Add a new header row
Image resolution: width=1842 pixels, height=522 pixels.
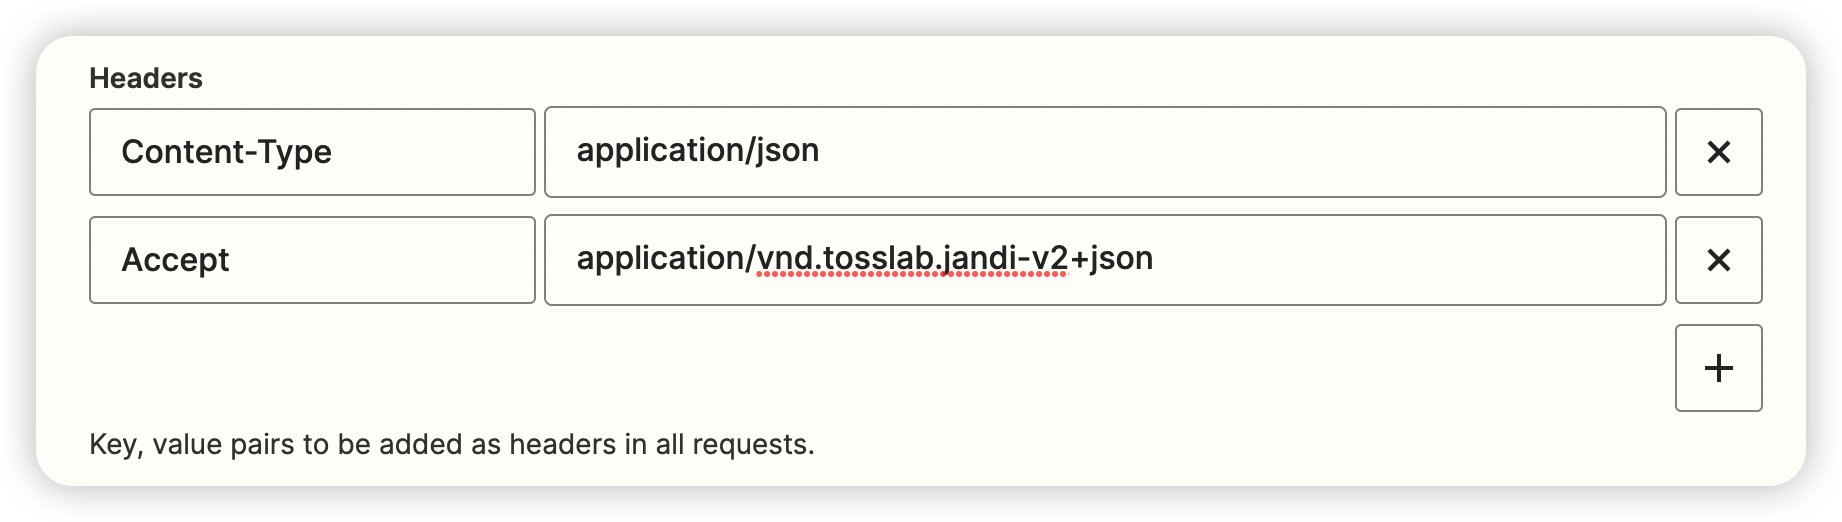(x=1718, y=368)
